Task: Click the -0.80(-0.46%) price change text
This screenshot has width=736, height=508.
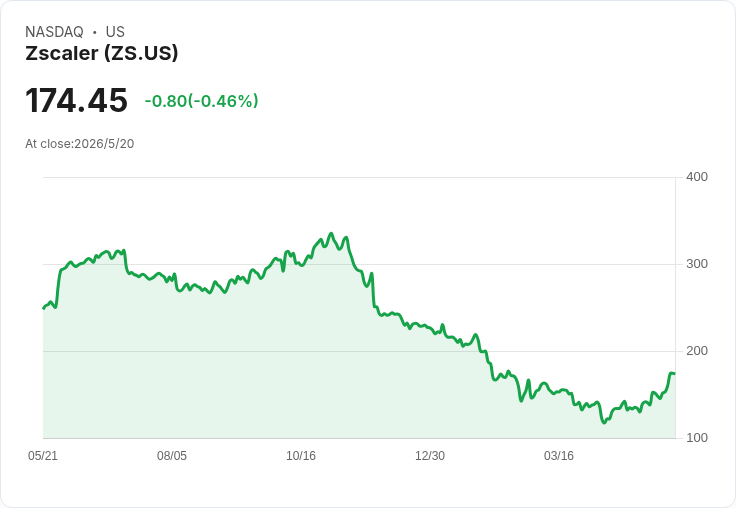Action: 201,101
